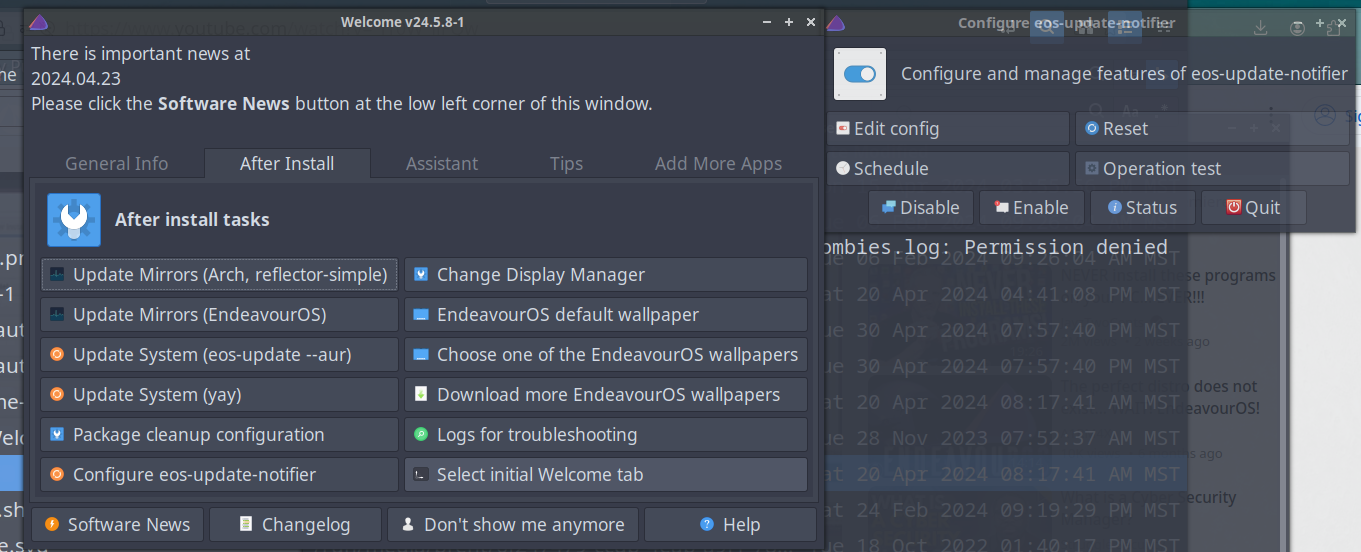The width and height of the screenshot is (1361, 552).
Task: Click the Welcome window title text
Action: click(x=402, y=22)
